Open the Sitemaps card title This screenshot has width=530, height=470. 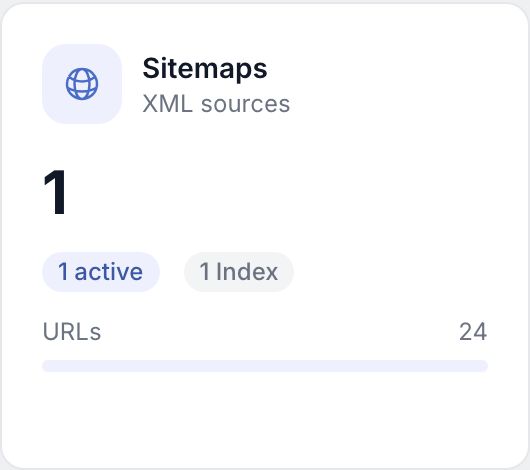(x=205, y=69)
